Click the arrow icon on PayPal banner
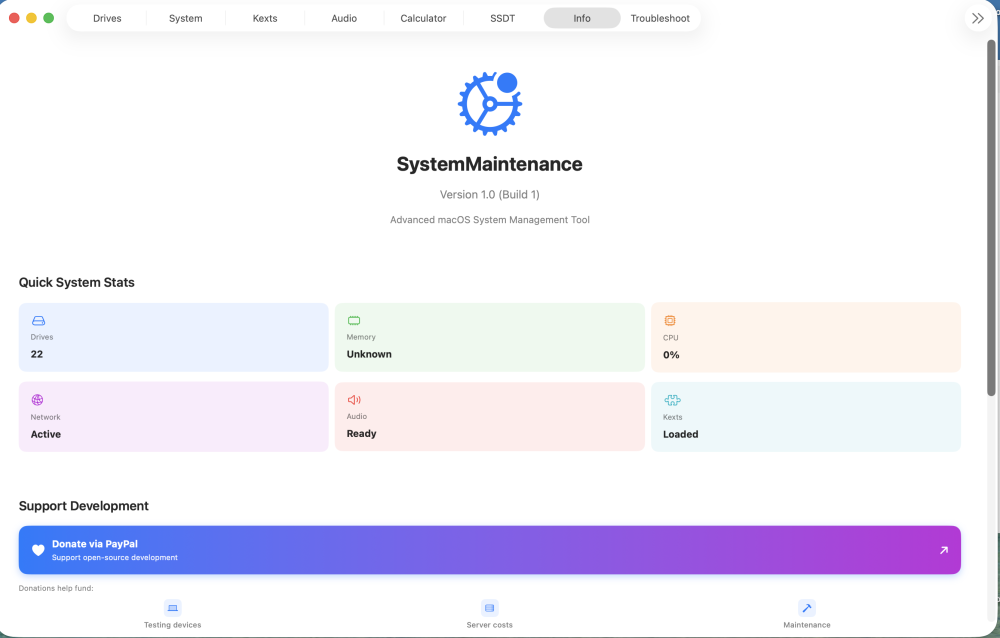 (x=944, y=550)
